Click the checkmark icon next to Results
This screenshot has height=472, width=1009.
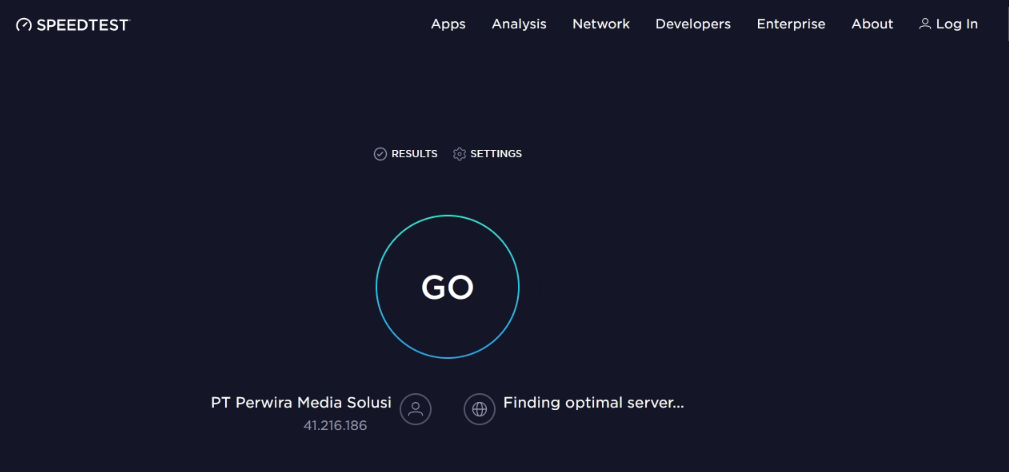380,154
